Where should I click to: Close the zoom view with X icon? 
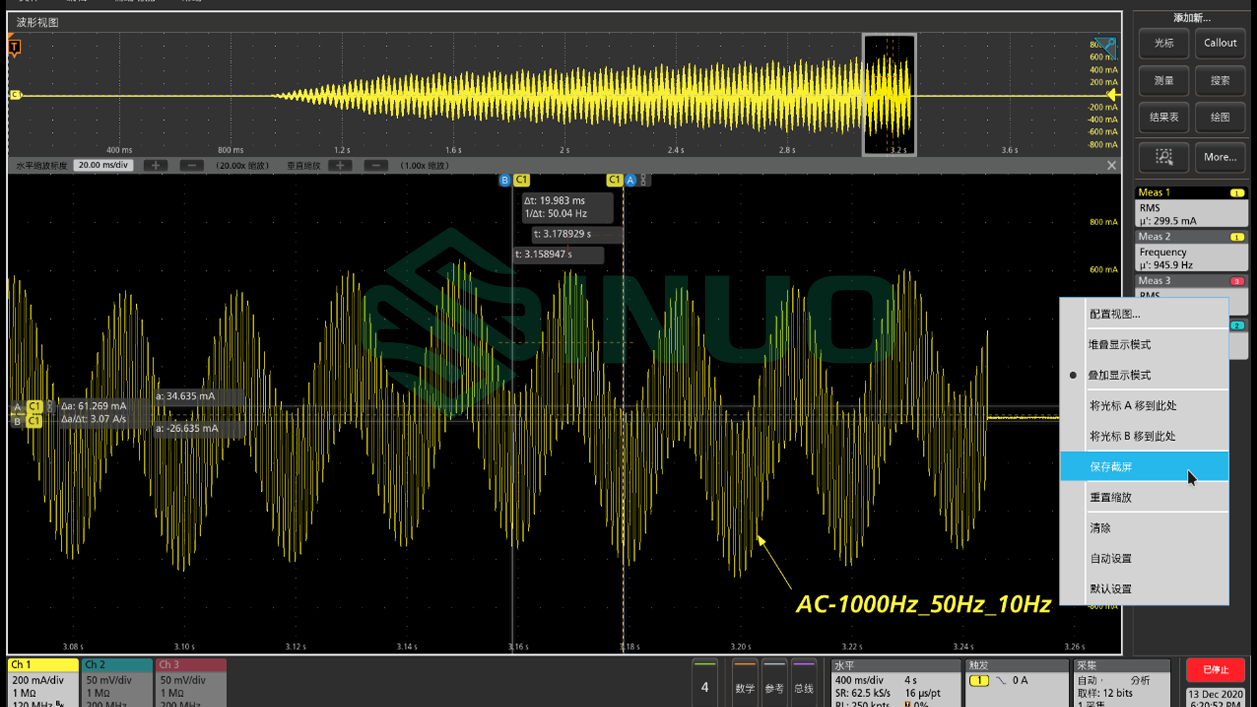point(1111,166)
